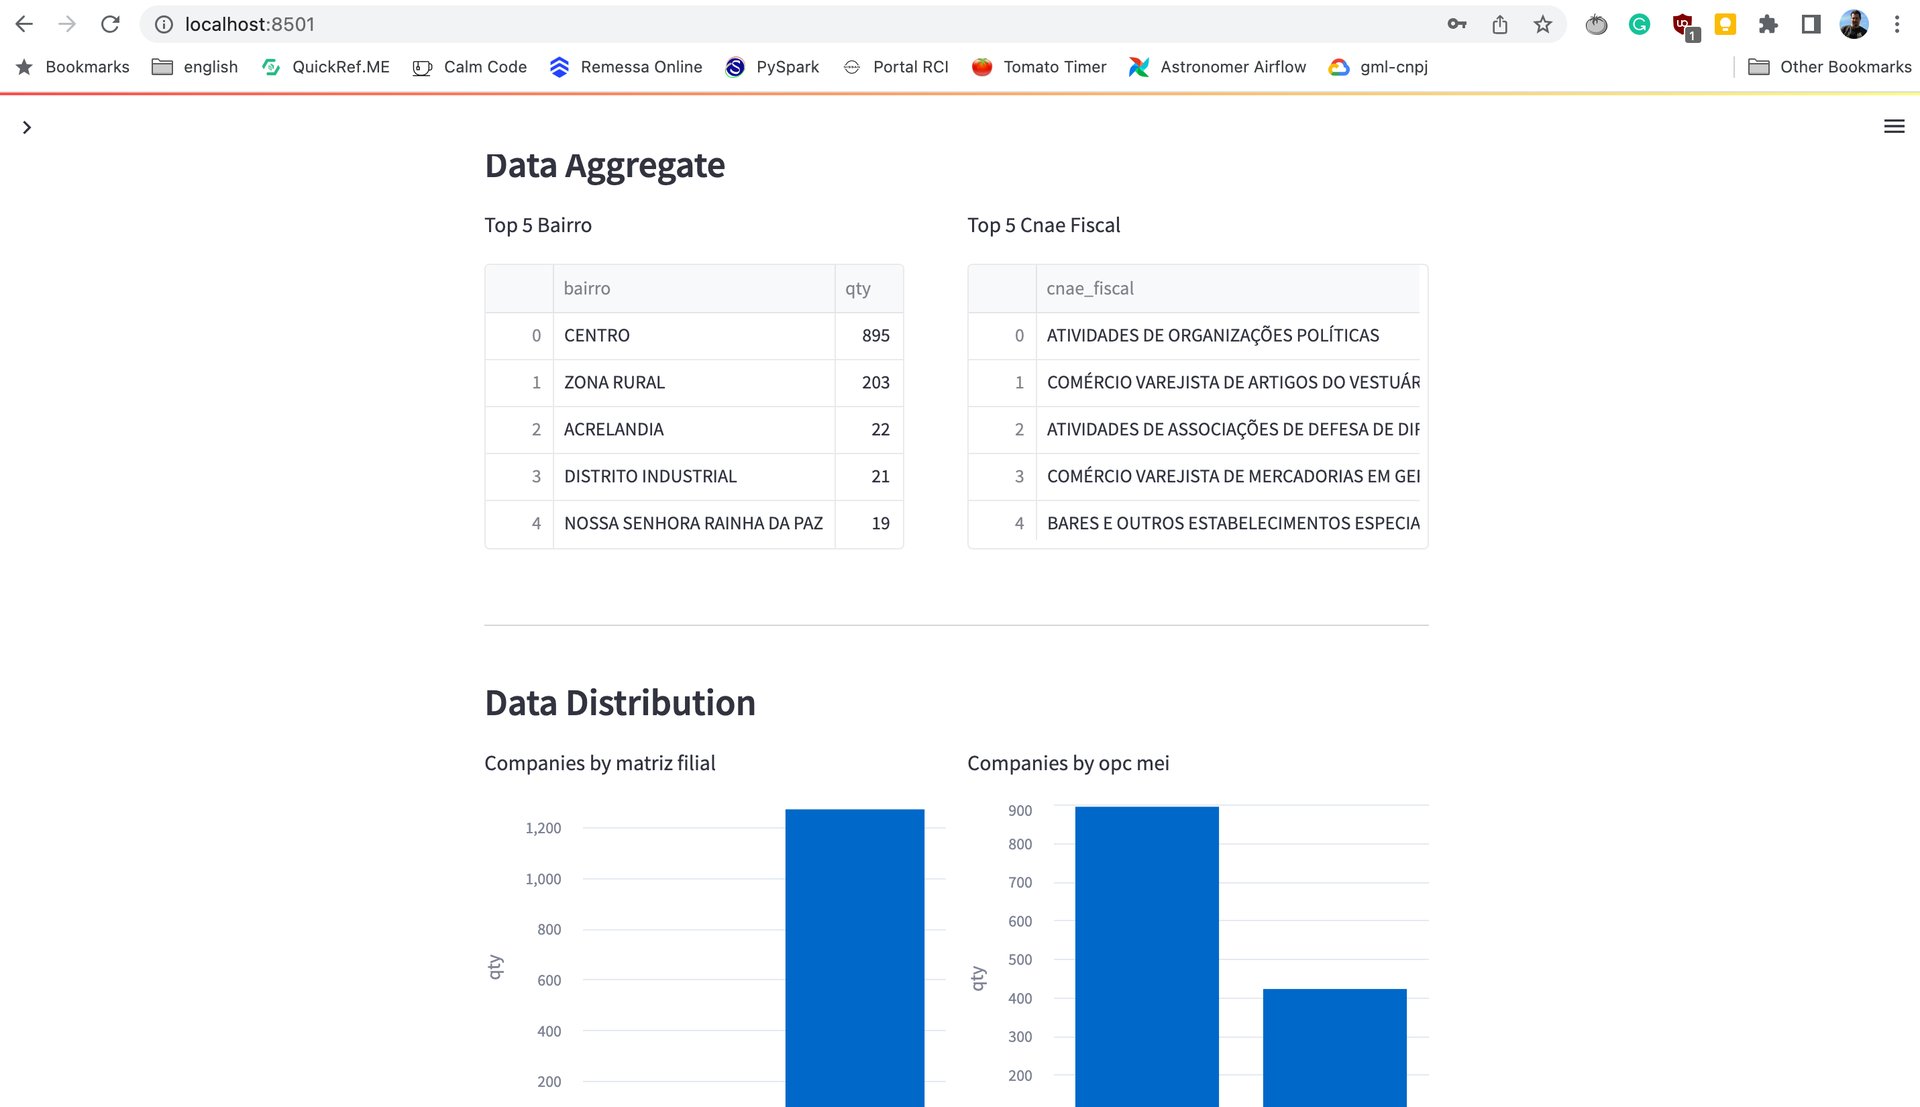
Task: Bookmark this page with the star icon
Action: click(1541, 24)
